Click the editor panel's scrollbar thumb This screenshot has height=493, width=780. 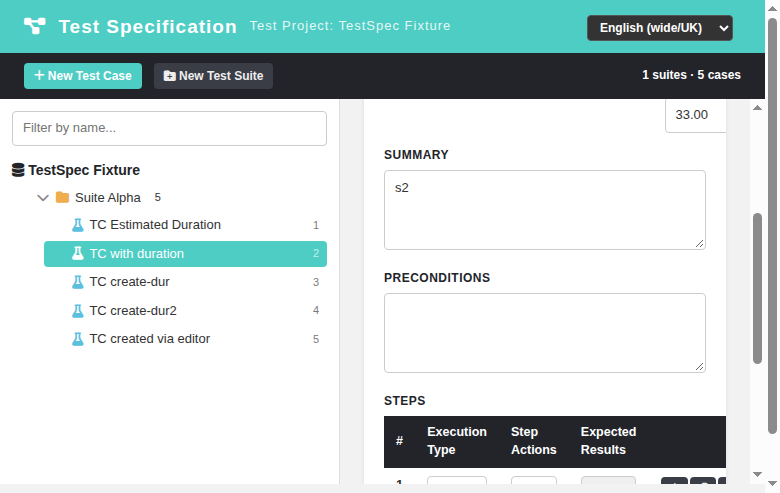757,289
